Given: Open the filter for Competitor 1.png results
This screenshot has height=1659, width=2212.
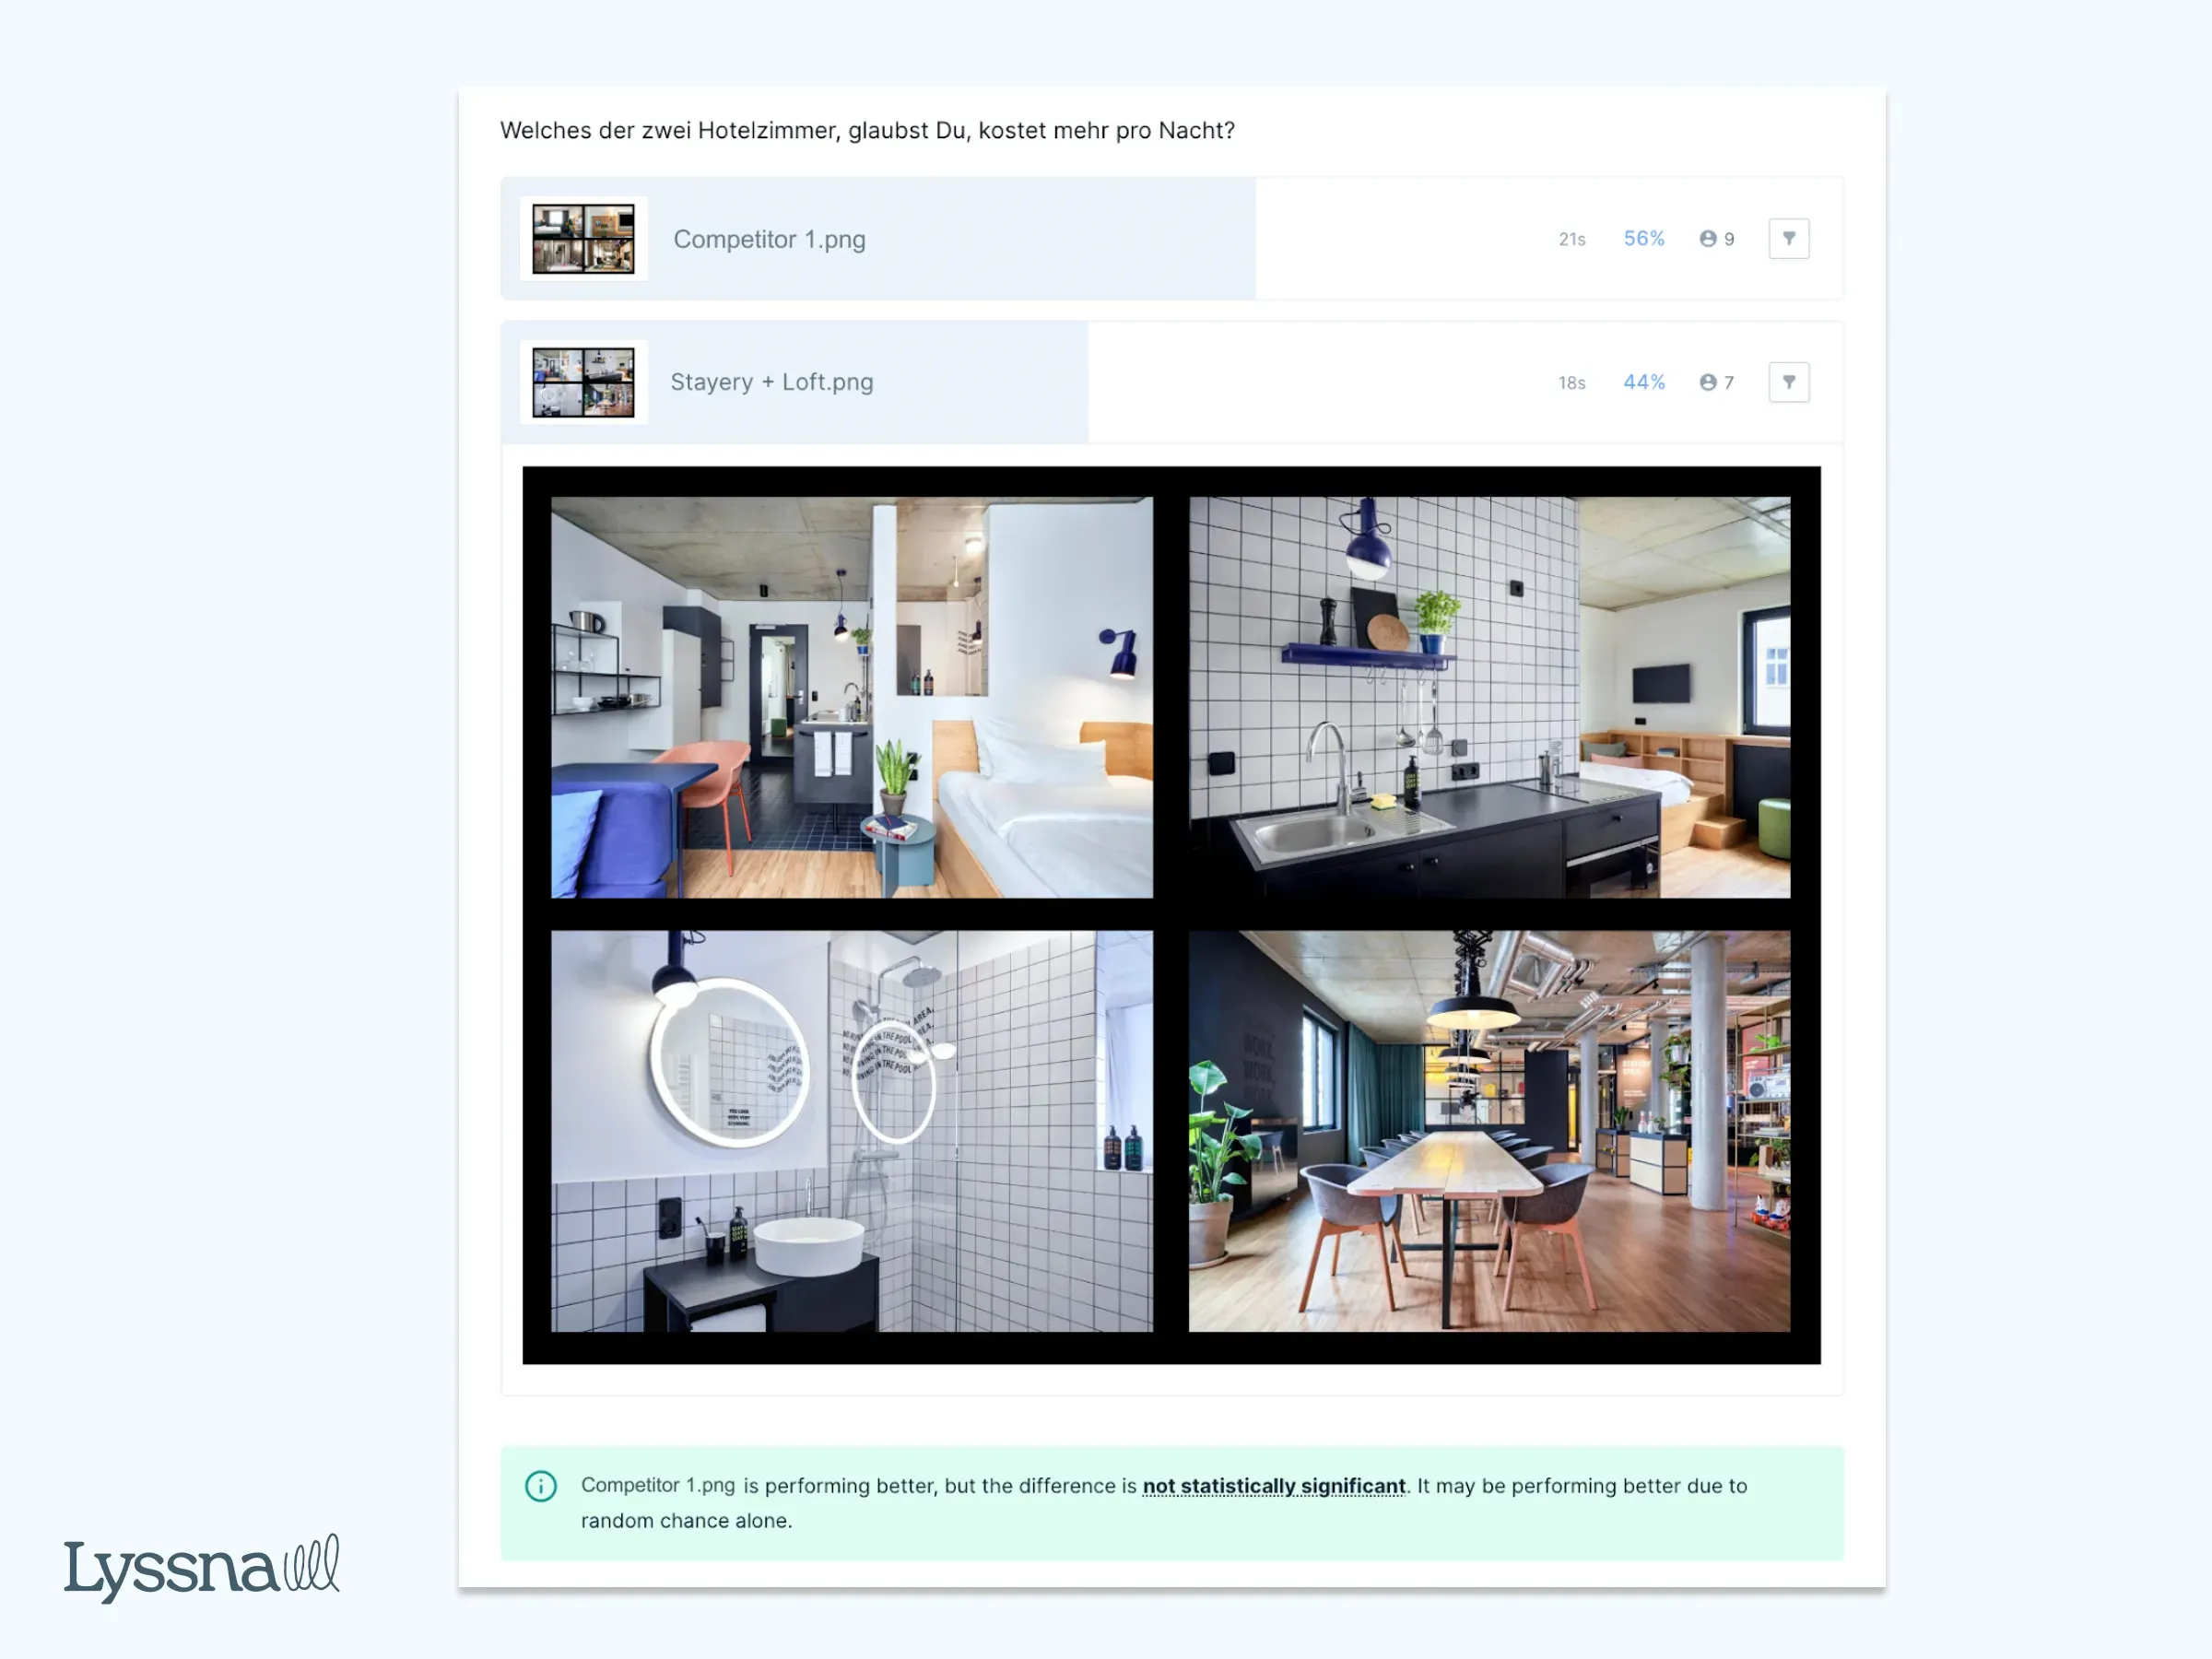Looking at the screenshot, I should 1789,238.
